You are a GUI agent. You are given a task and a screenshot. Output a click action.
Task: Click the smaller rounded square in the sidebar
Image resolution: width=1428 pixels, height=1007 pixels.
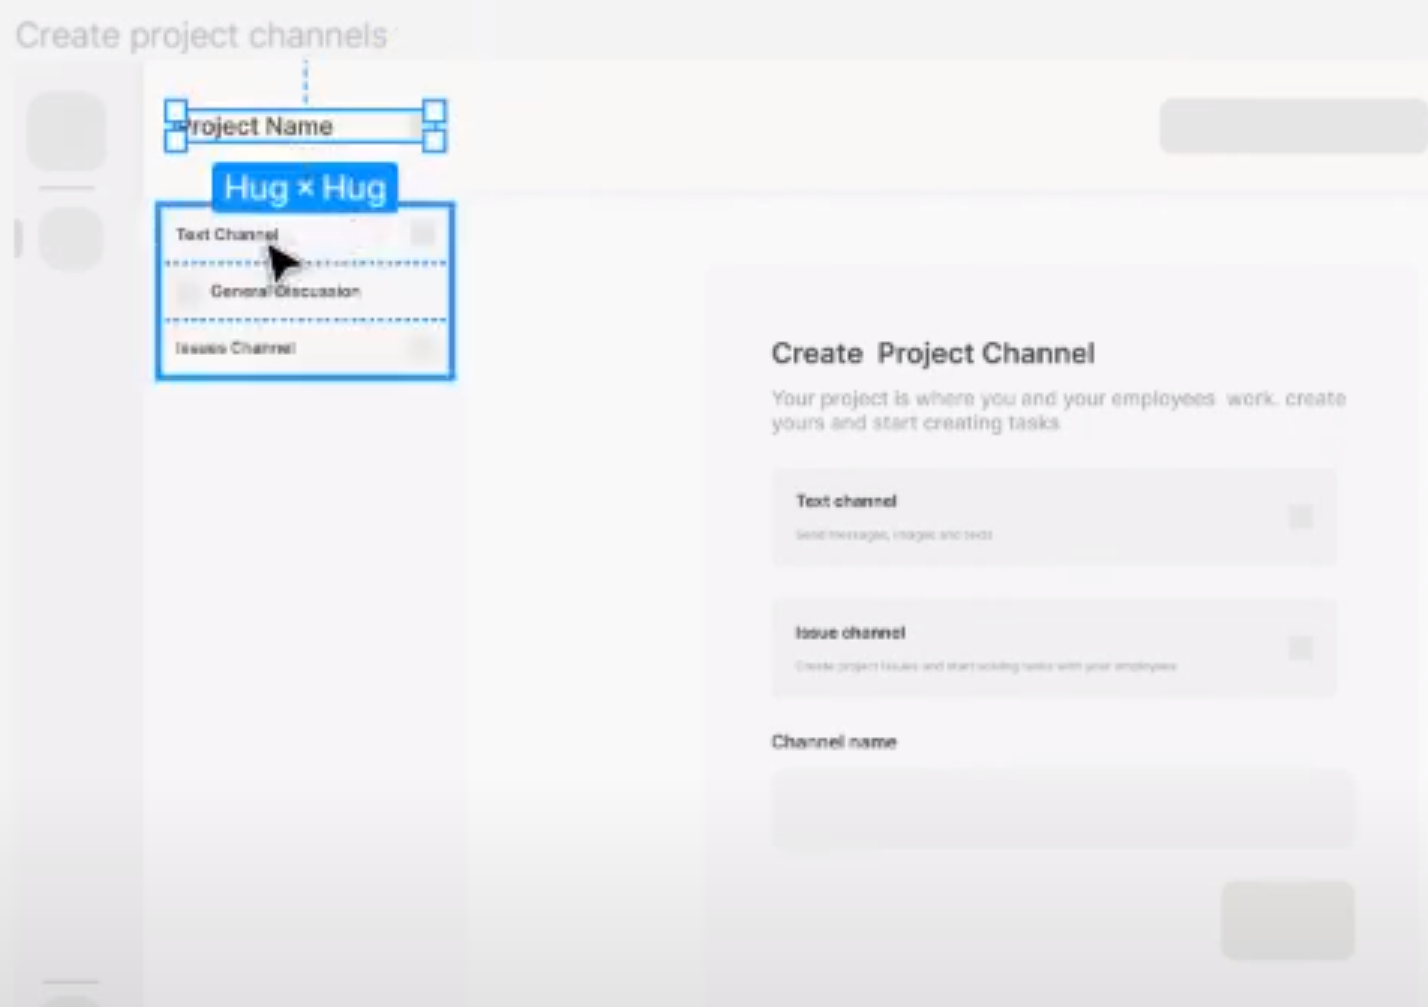pos(71,239)
